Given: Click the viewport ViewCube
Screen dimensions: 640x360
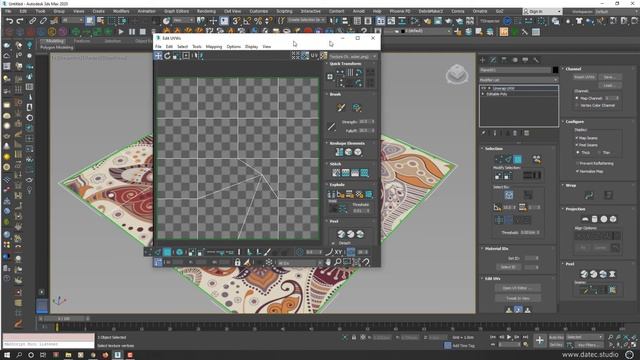Looking at the screenshot, I should coord(457,74).
